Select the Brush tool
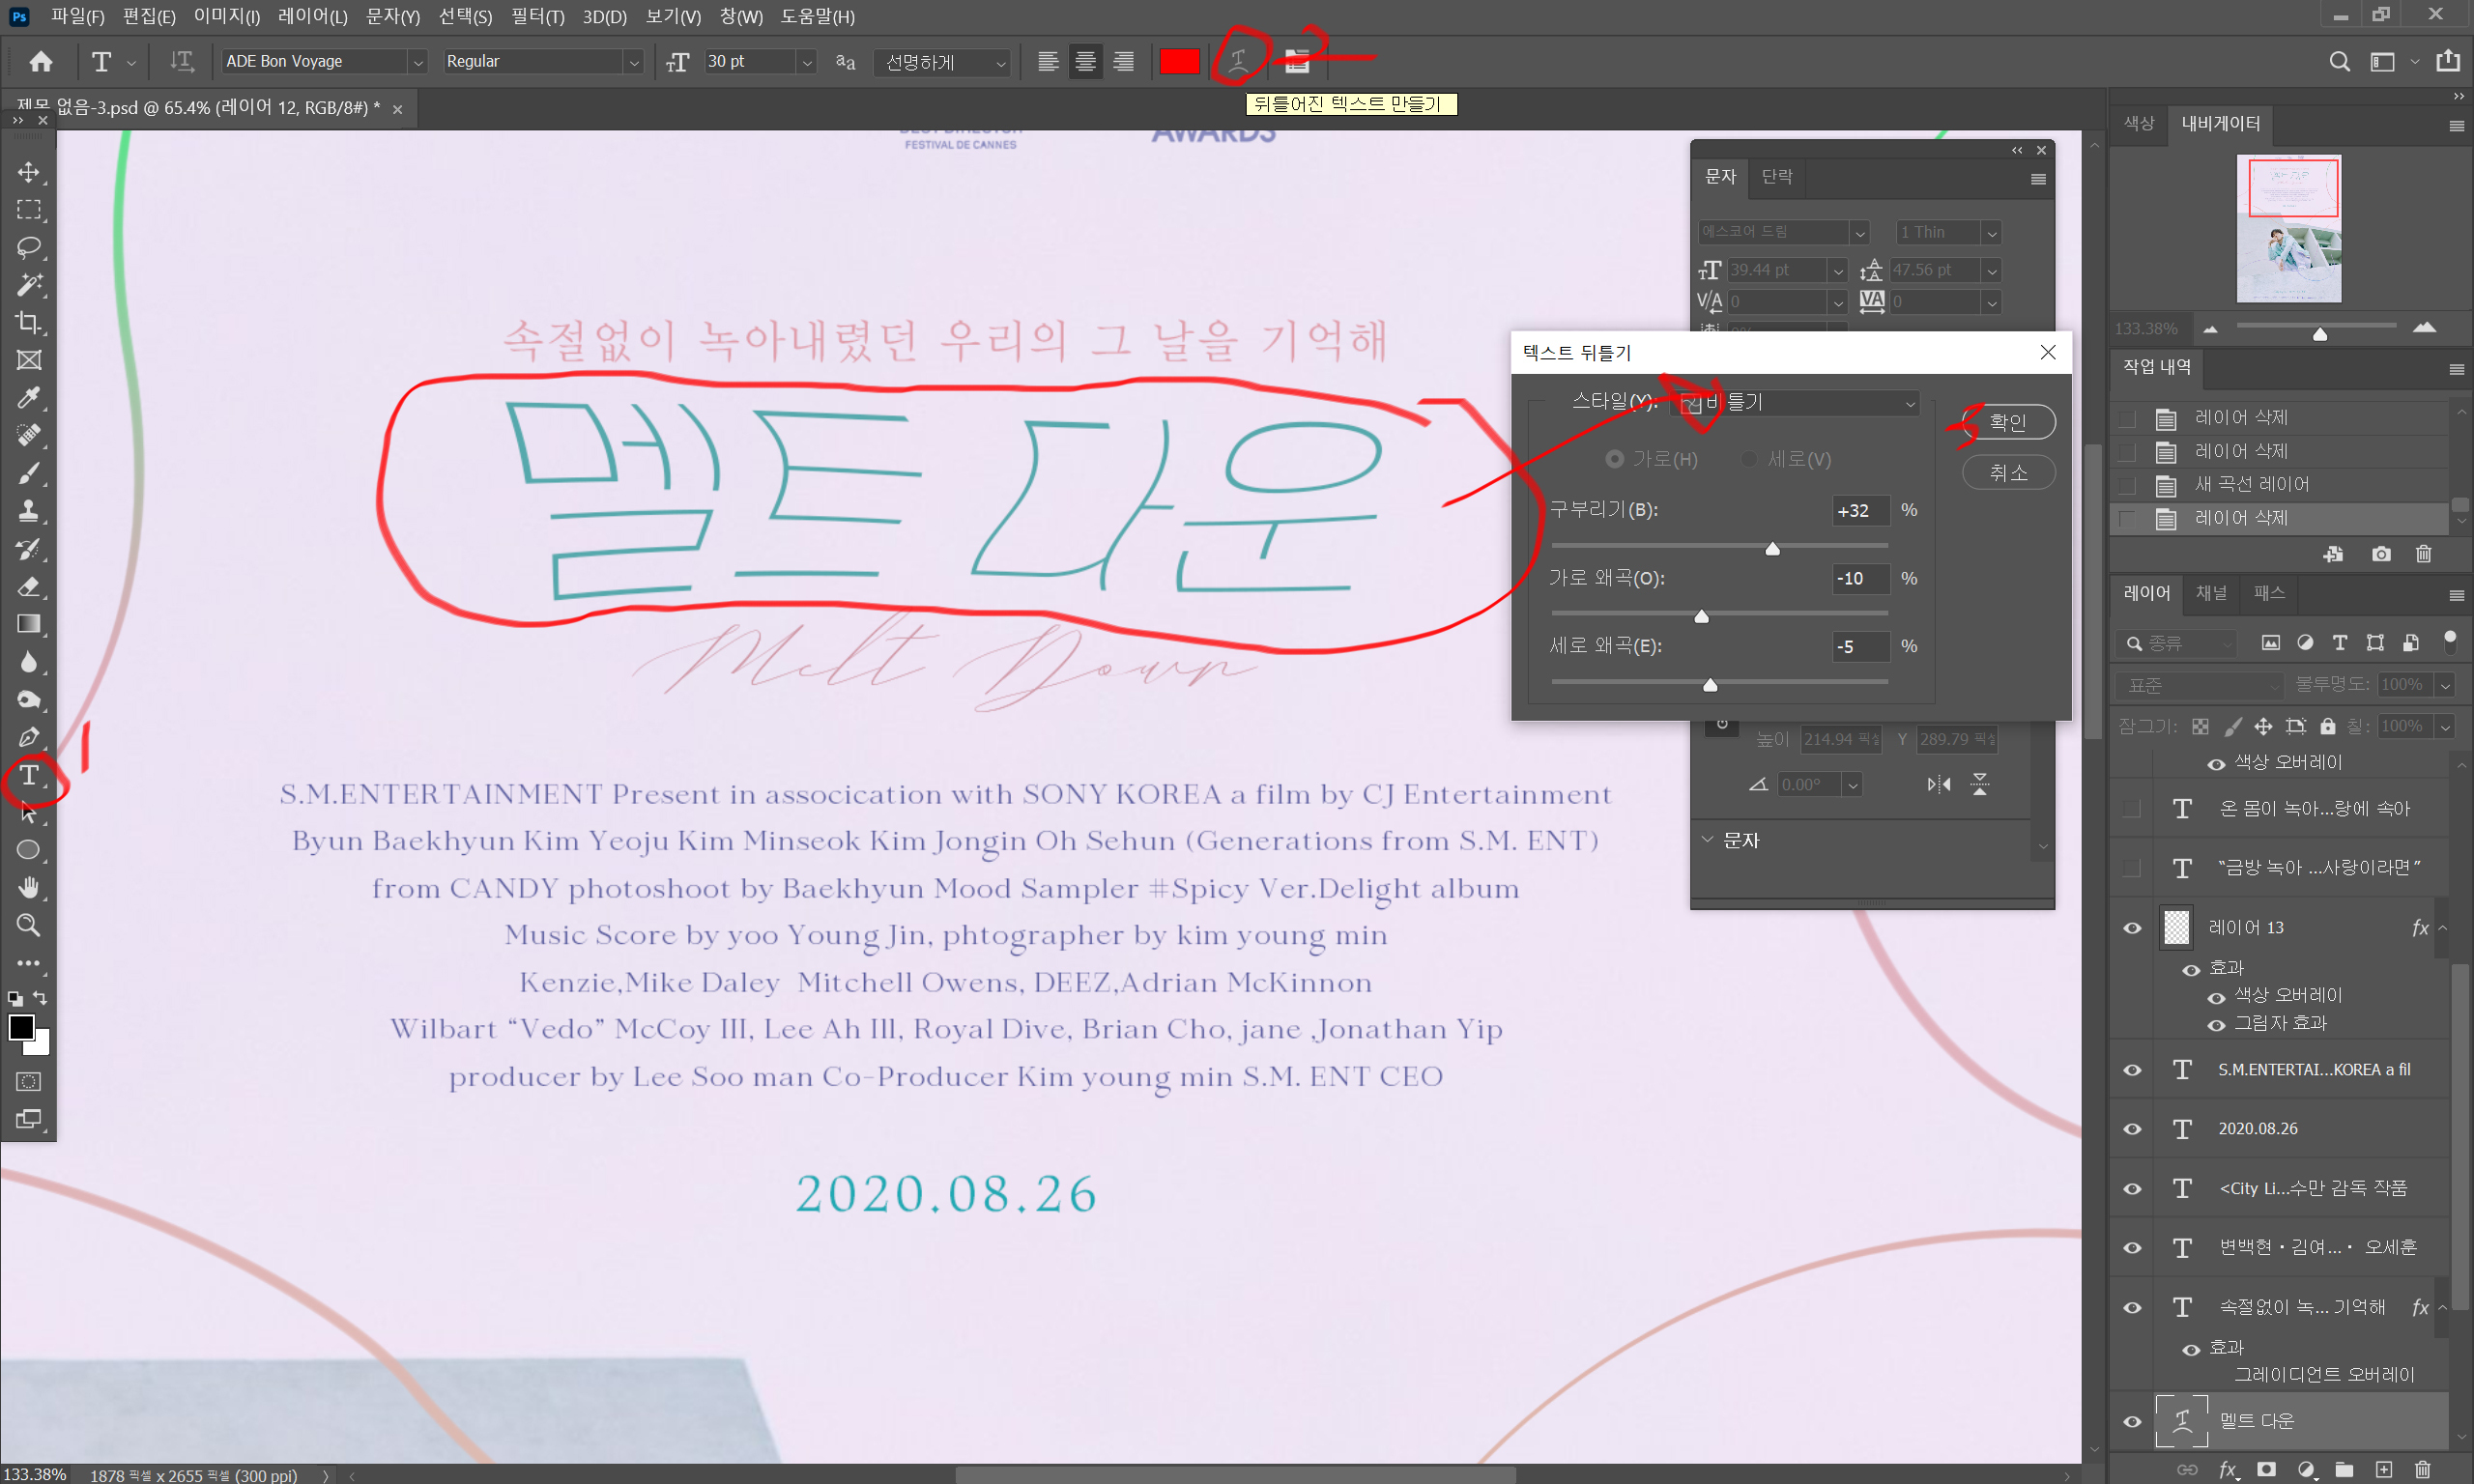2474x1484 pixels. pos(29,473)
